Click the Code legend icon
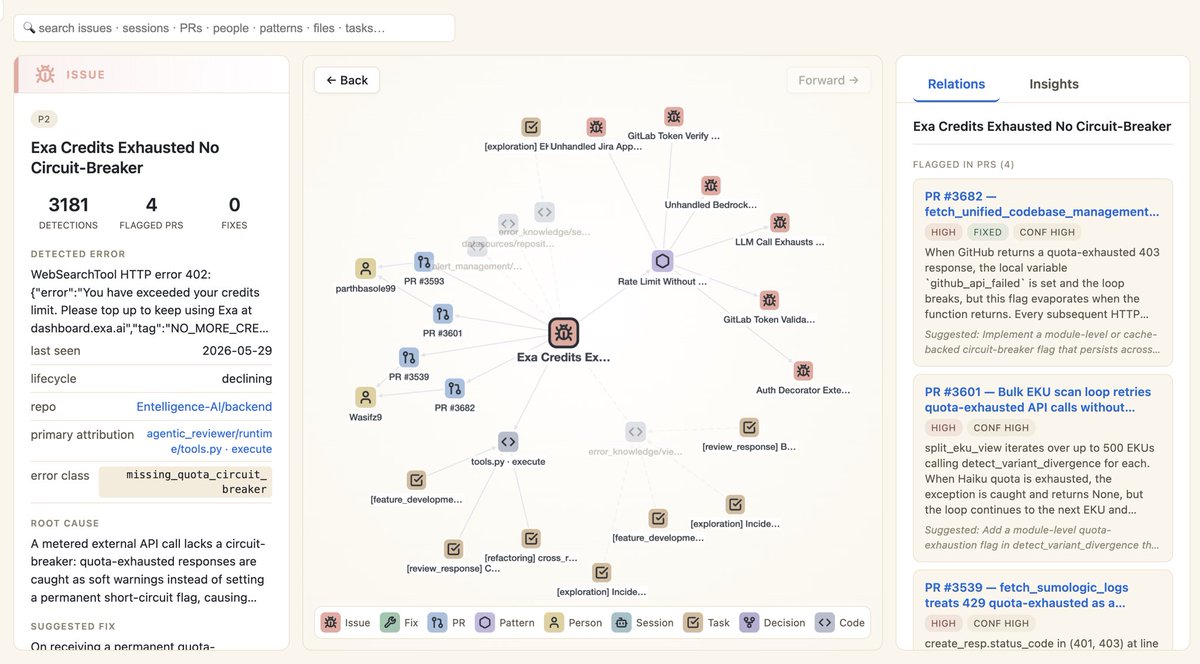This screenshot has height=664, width=1200. click(x=824, y=622)
